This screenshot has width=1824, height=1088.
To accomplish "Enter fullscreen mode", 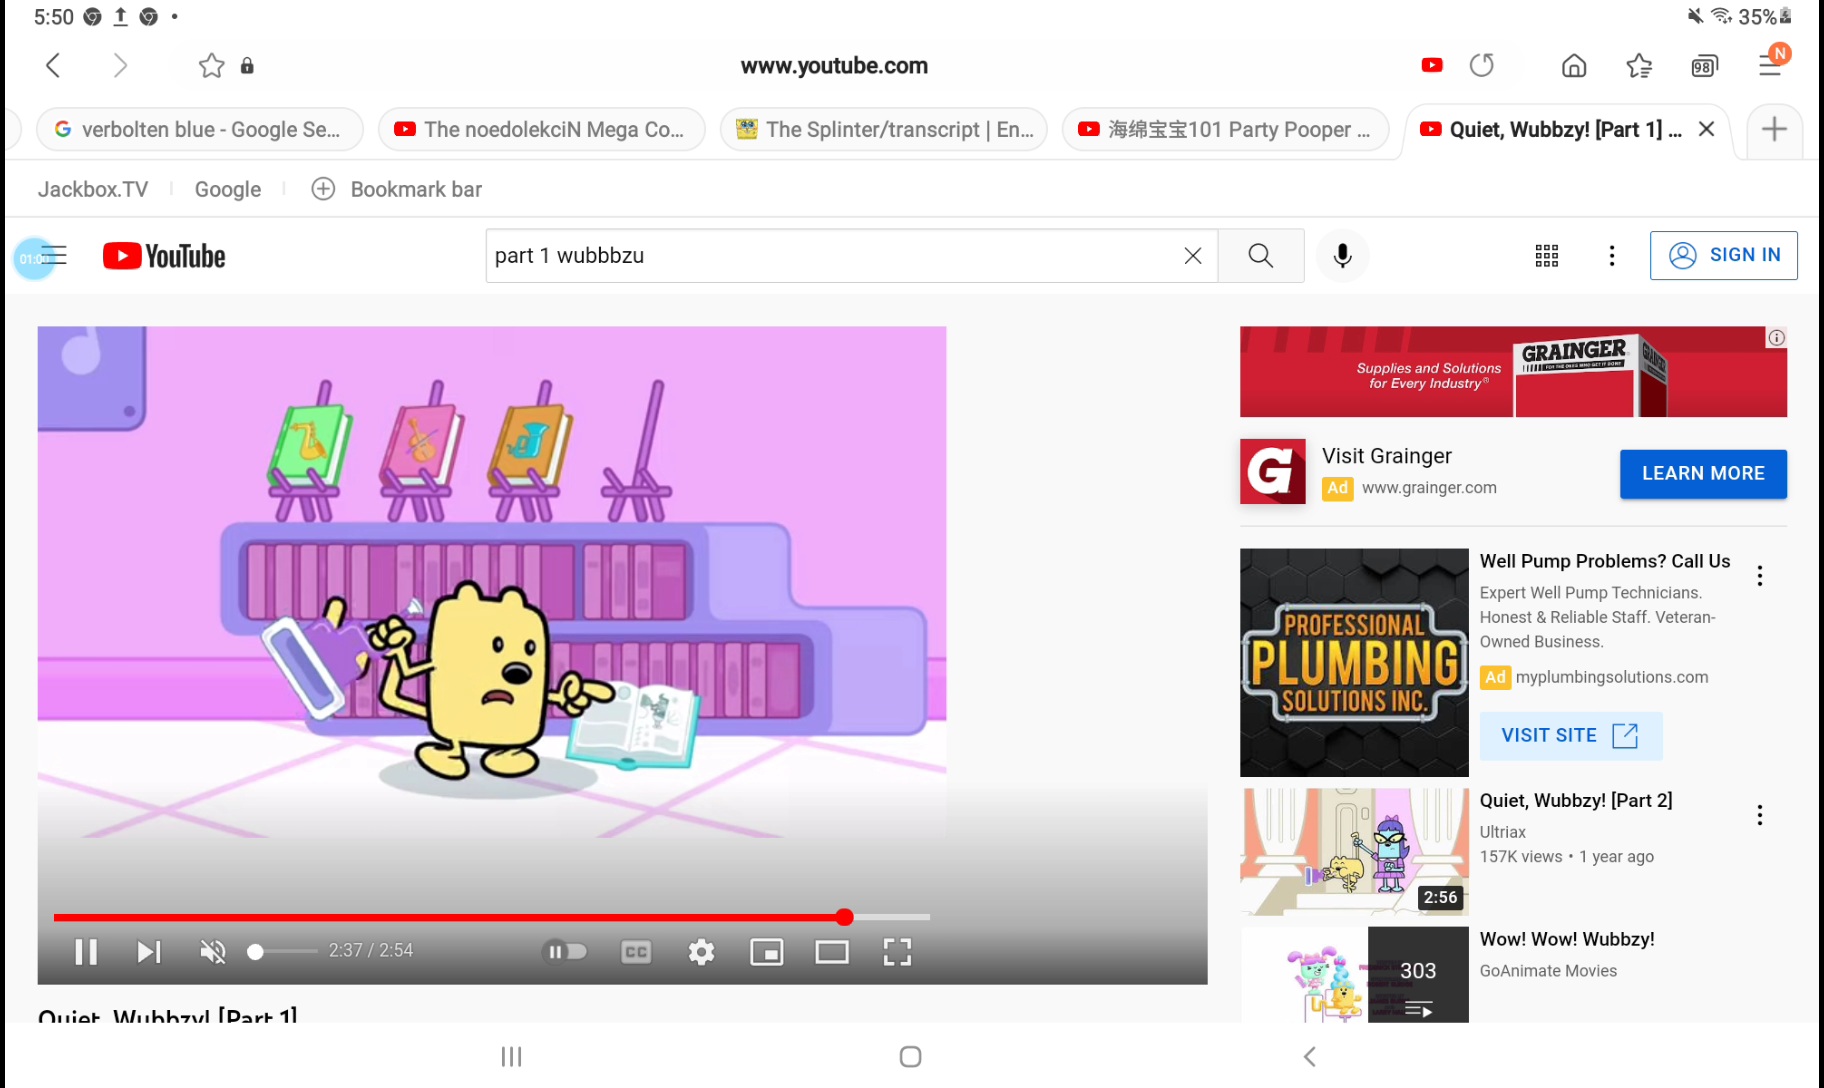I will click(897, 952).
